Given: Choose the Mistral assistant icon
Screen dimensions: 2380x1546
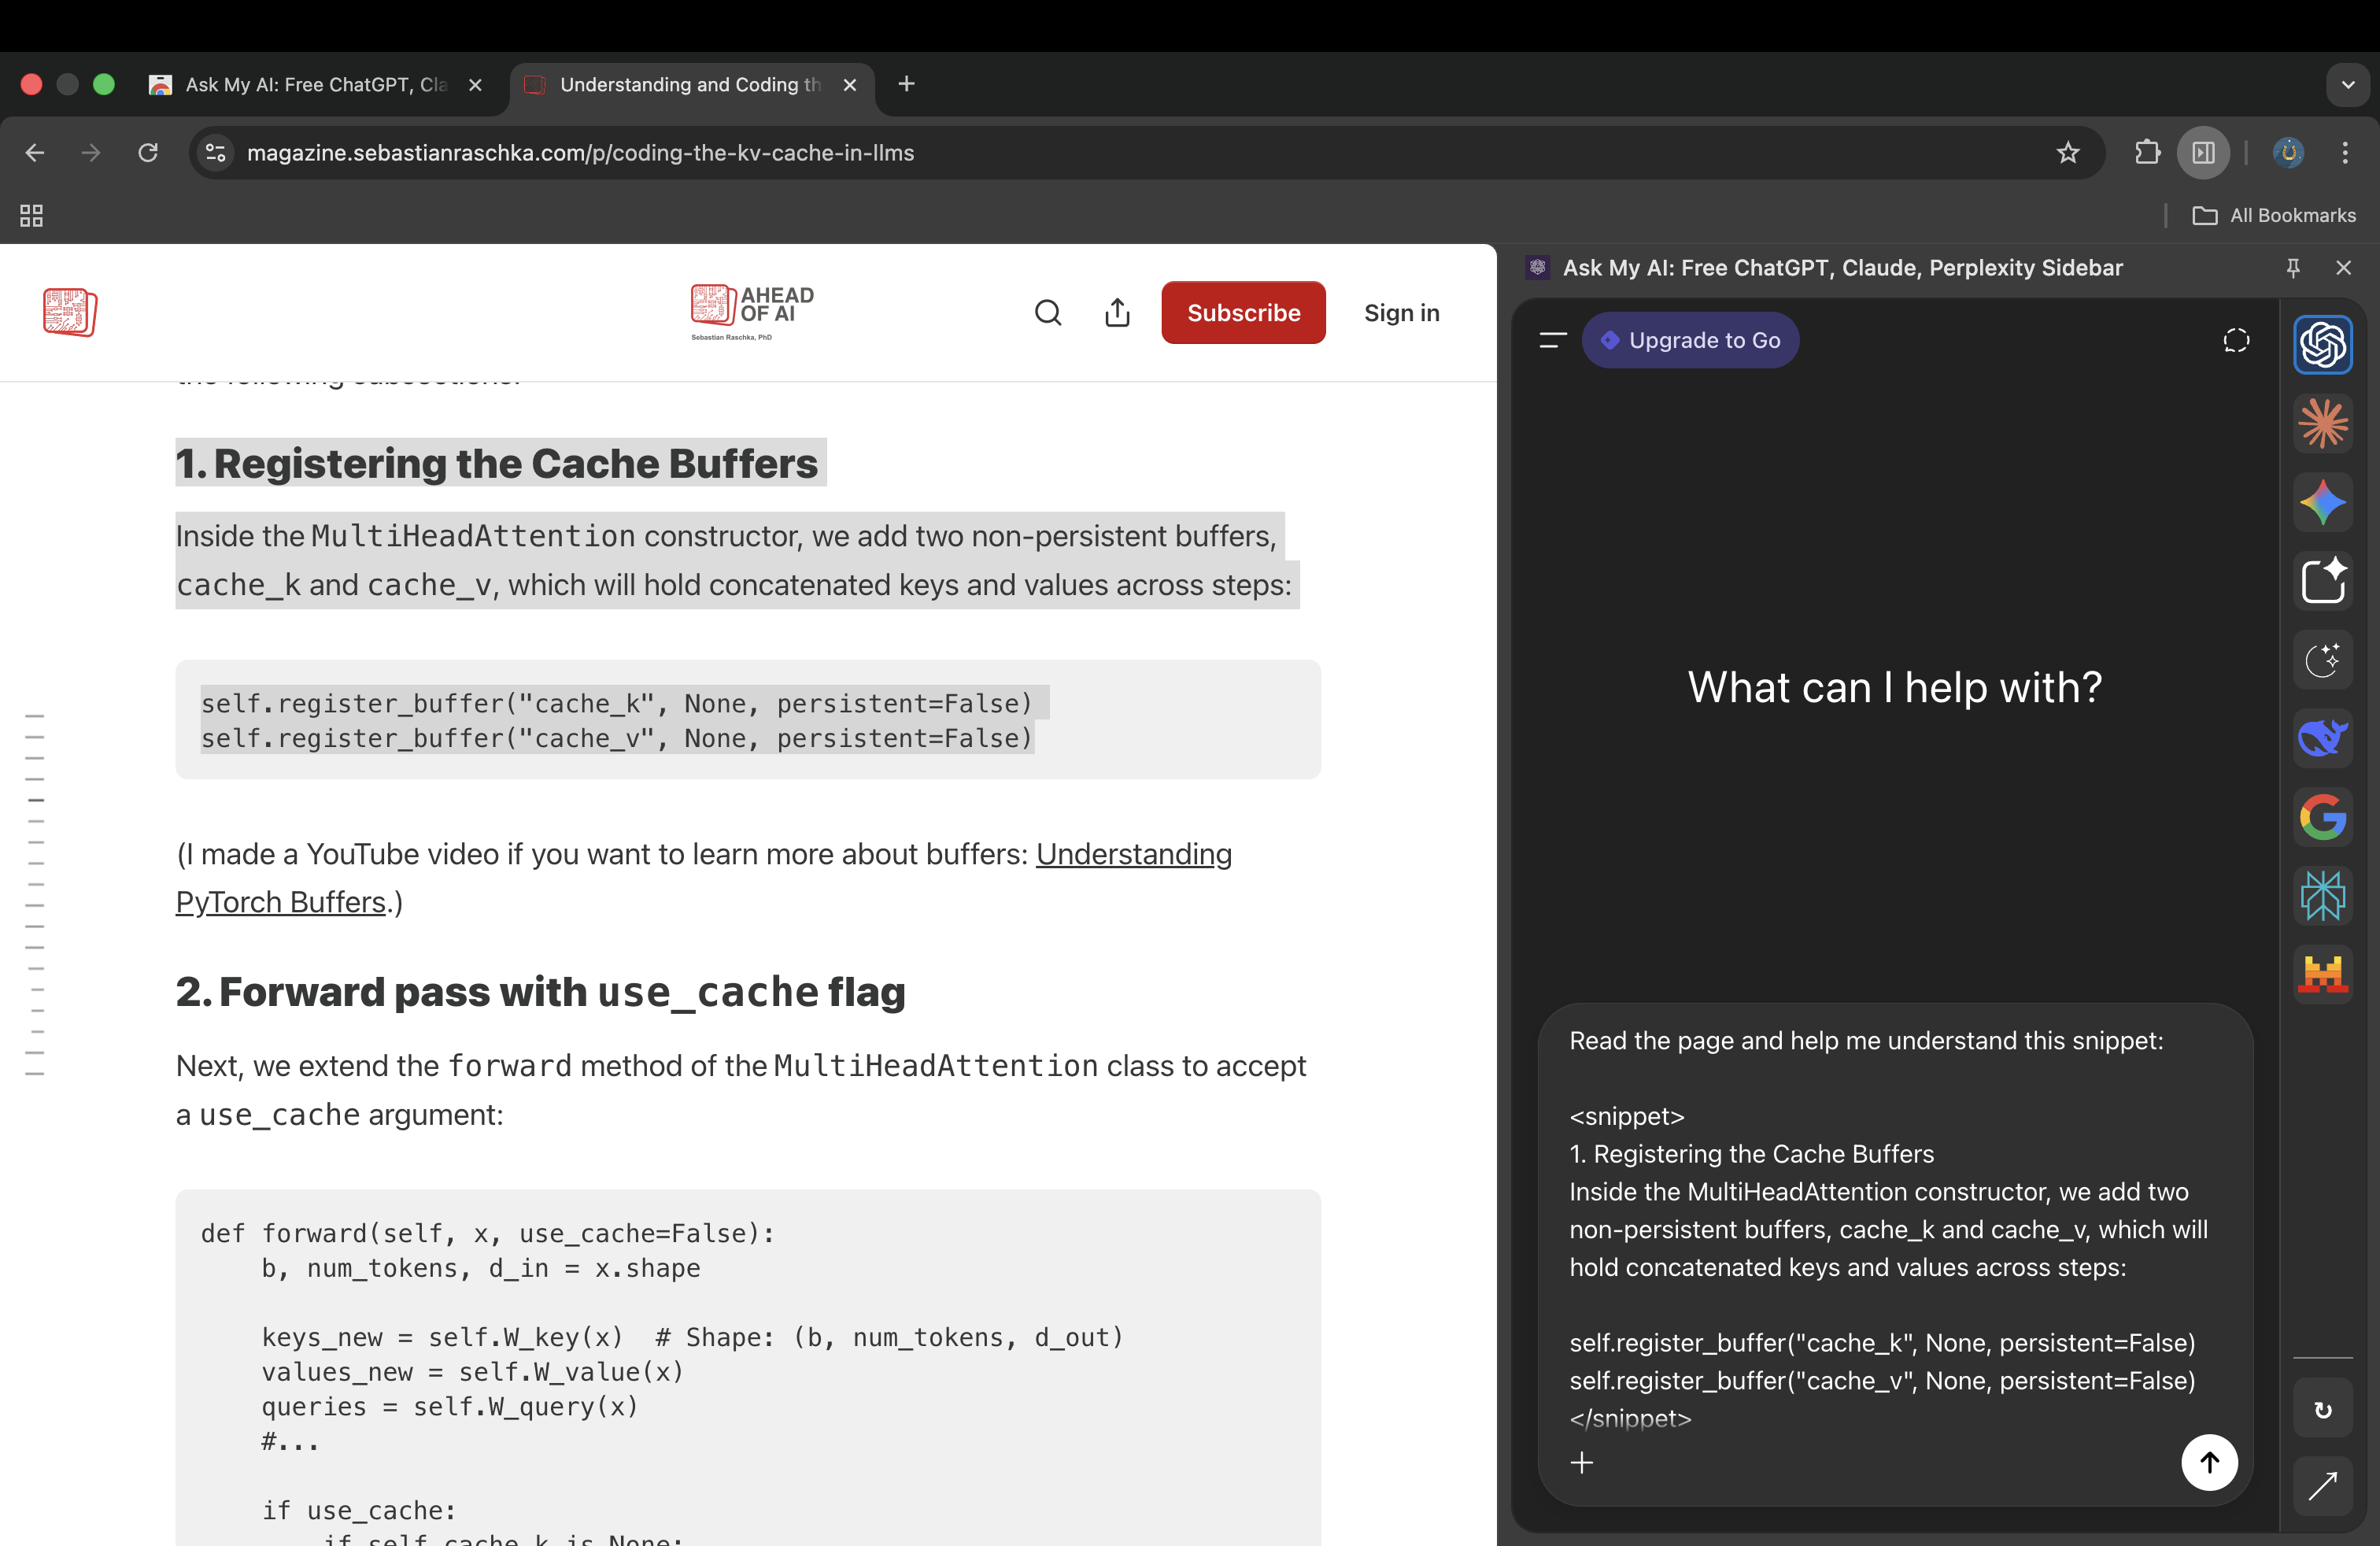Looking at the screenshot, I should pos(2323,974).
